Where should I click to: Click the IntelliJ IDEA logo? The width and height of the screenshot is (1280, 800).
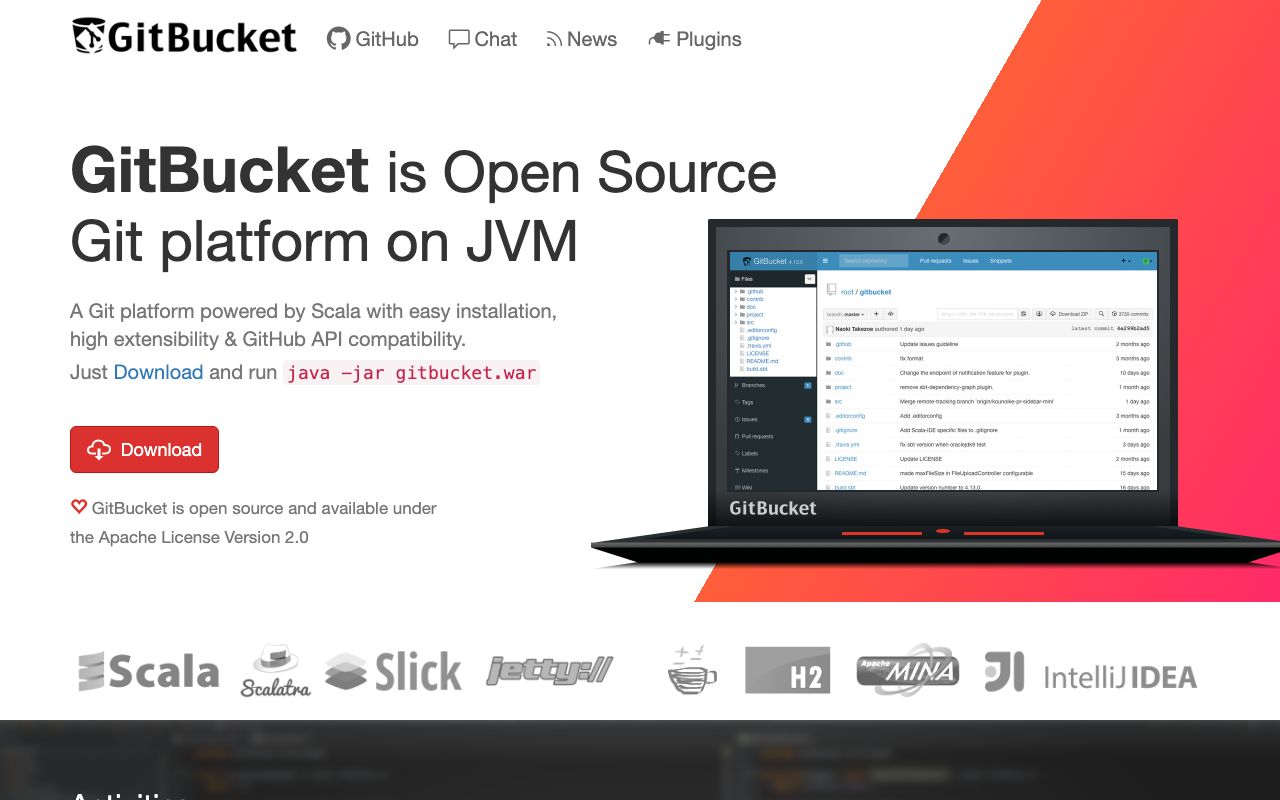[1090, 672]
